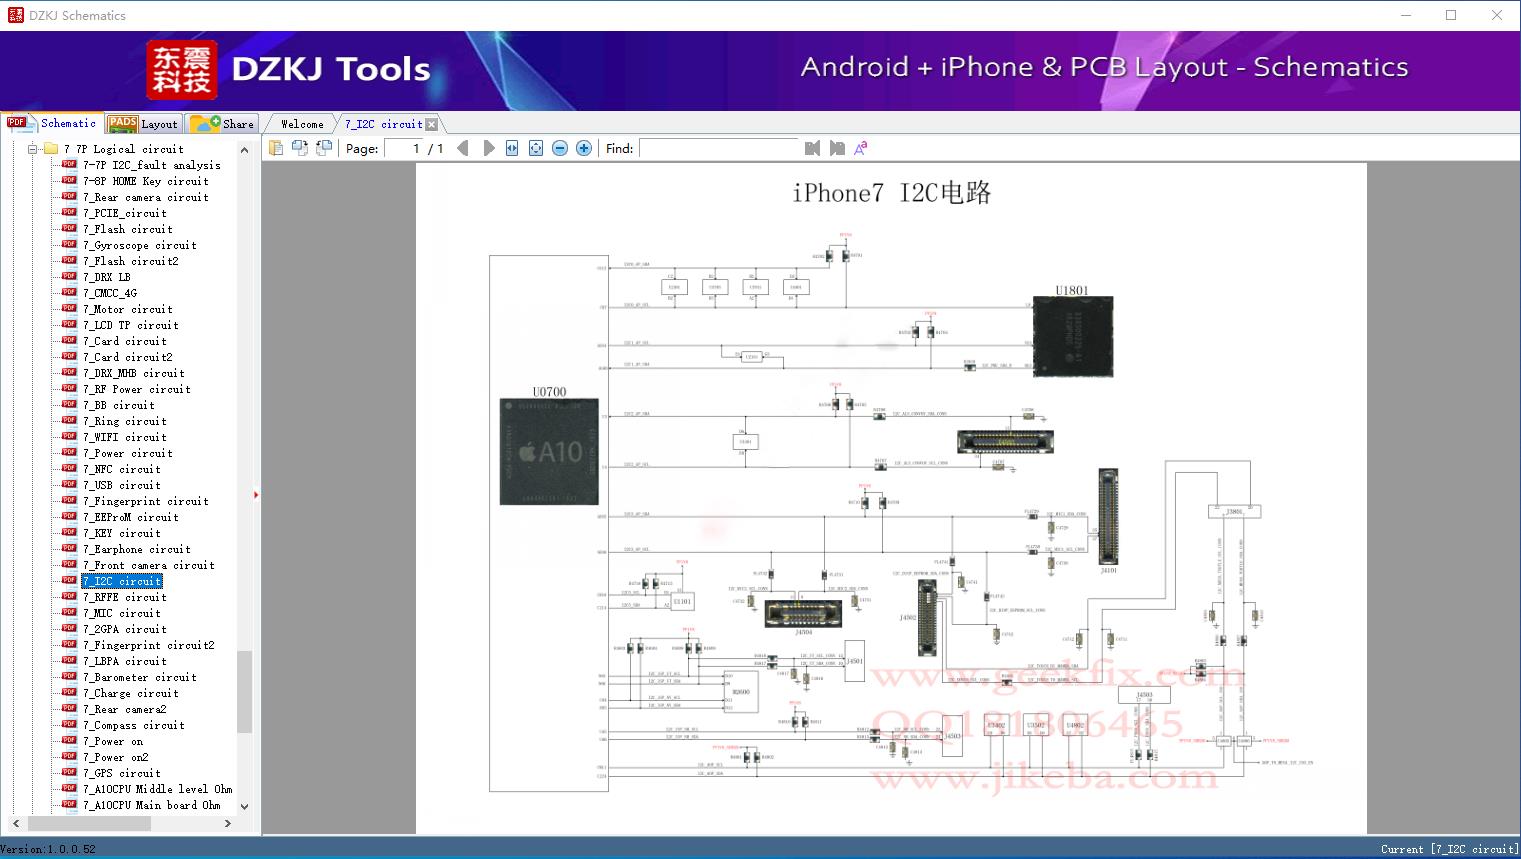Viewport: 1521px width, 859px height.
Task: Open the Share tab
Action: click(x=224, y=123)
